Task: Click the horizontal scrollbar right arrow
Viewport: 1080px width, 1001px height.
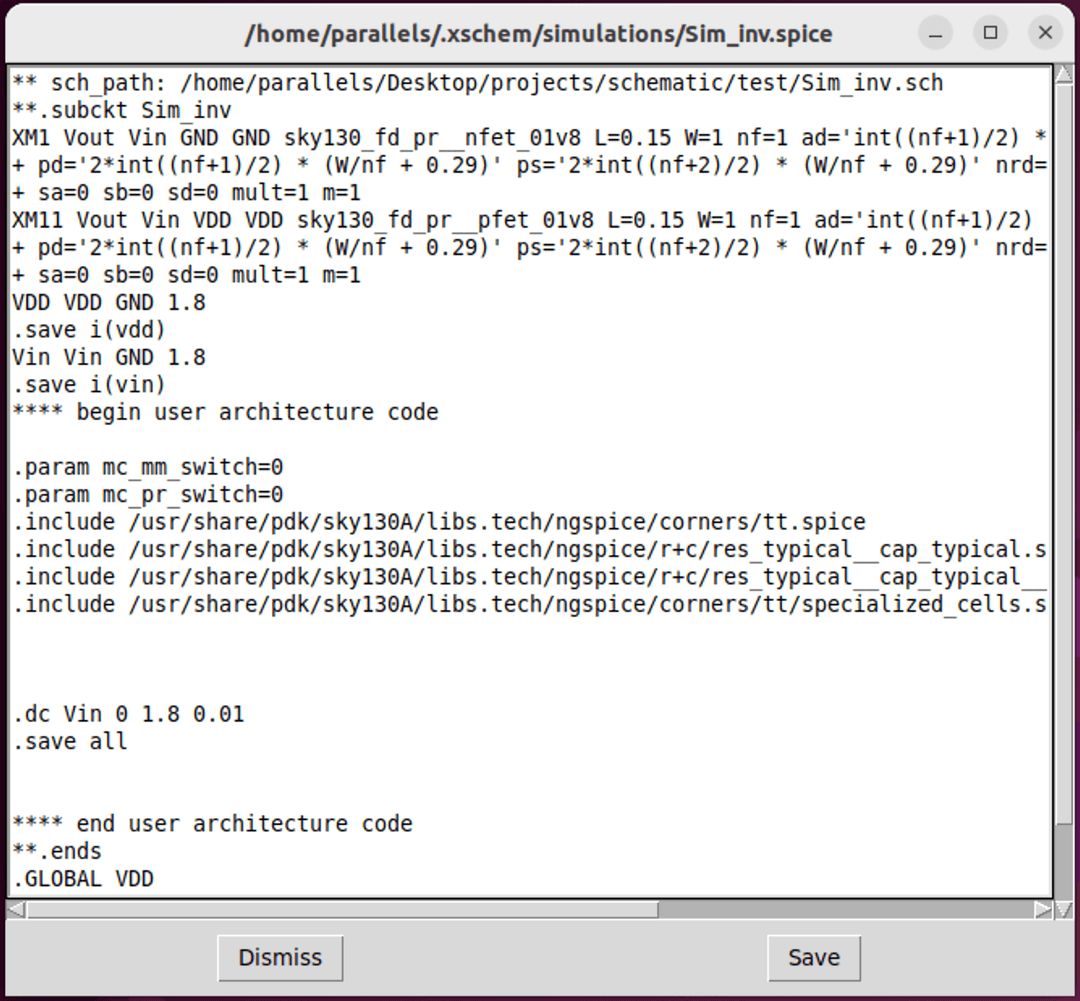Action: pyautogui.click(x=1043, y=910)
